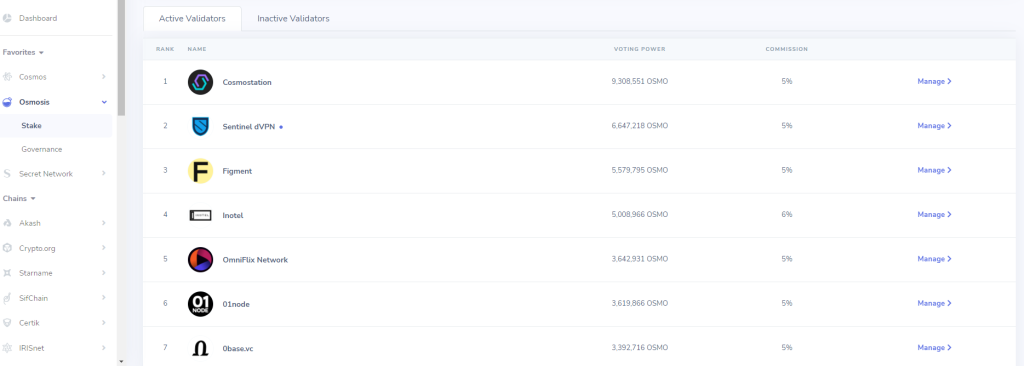The width and height of the screenshot is (1024, 366).
Task: Collapse the Favorites section
Action: click(24, 52)
